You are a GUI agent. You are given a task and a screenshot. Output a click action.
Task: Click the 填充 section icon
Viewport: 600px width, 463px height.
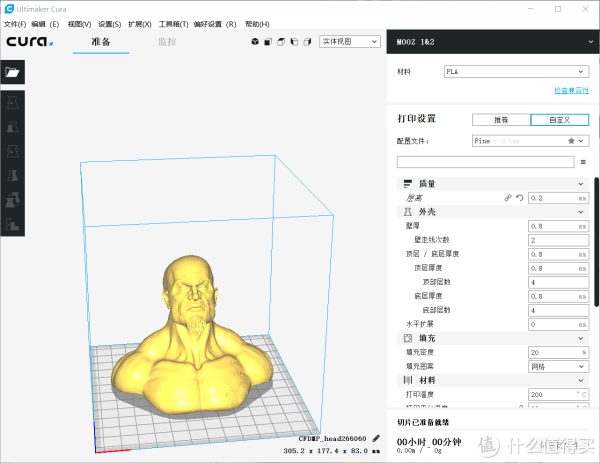pos(408,338)
